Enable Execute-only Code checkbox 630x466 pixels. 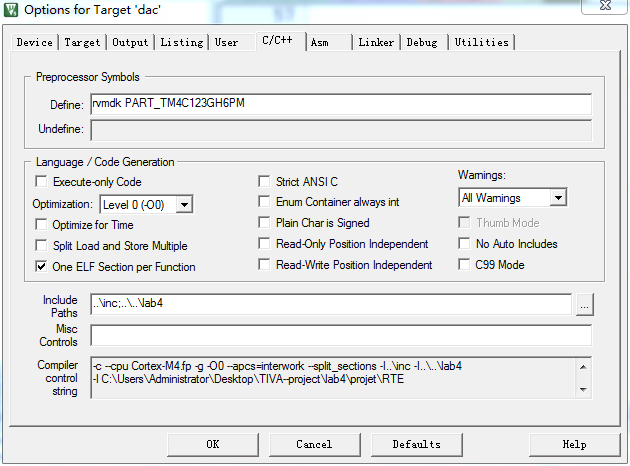(41, 182)
